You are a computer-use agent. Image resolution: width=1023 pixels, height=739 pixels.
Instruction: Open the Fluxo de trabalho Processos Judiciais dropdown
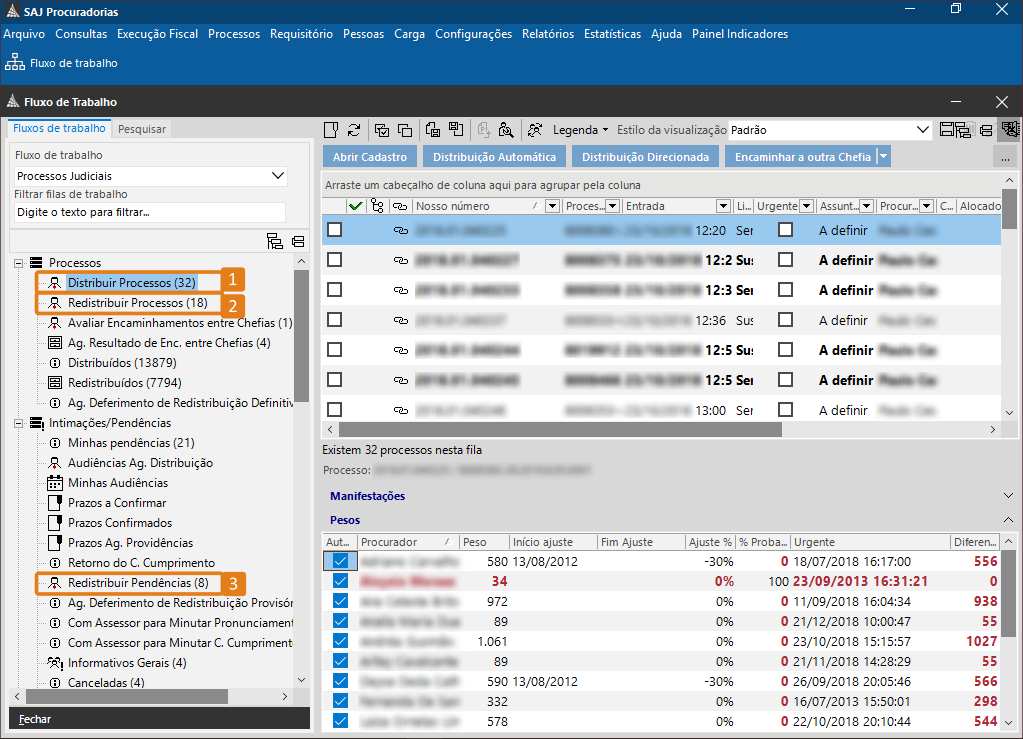click(x=278, y=175)
